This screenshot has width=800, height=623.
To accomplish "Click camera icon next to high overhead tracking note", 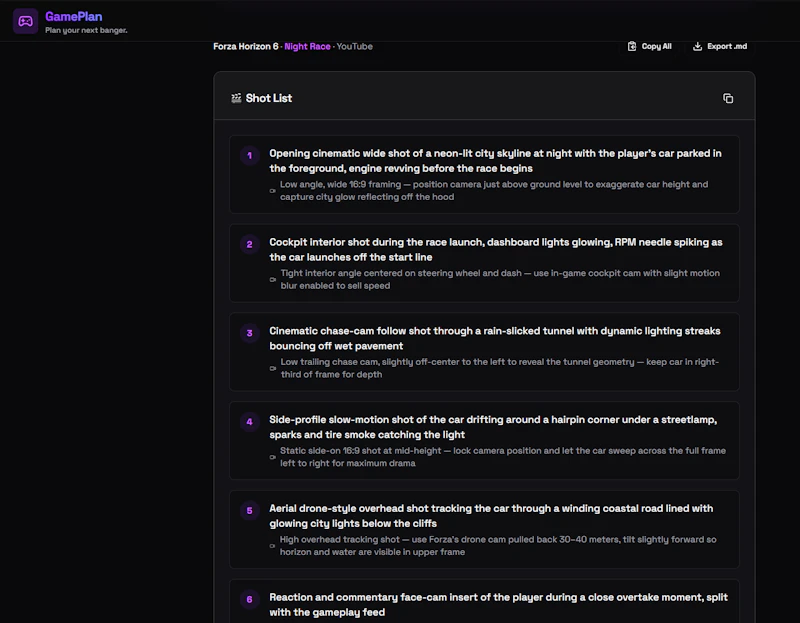I will 272,546.
